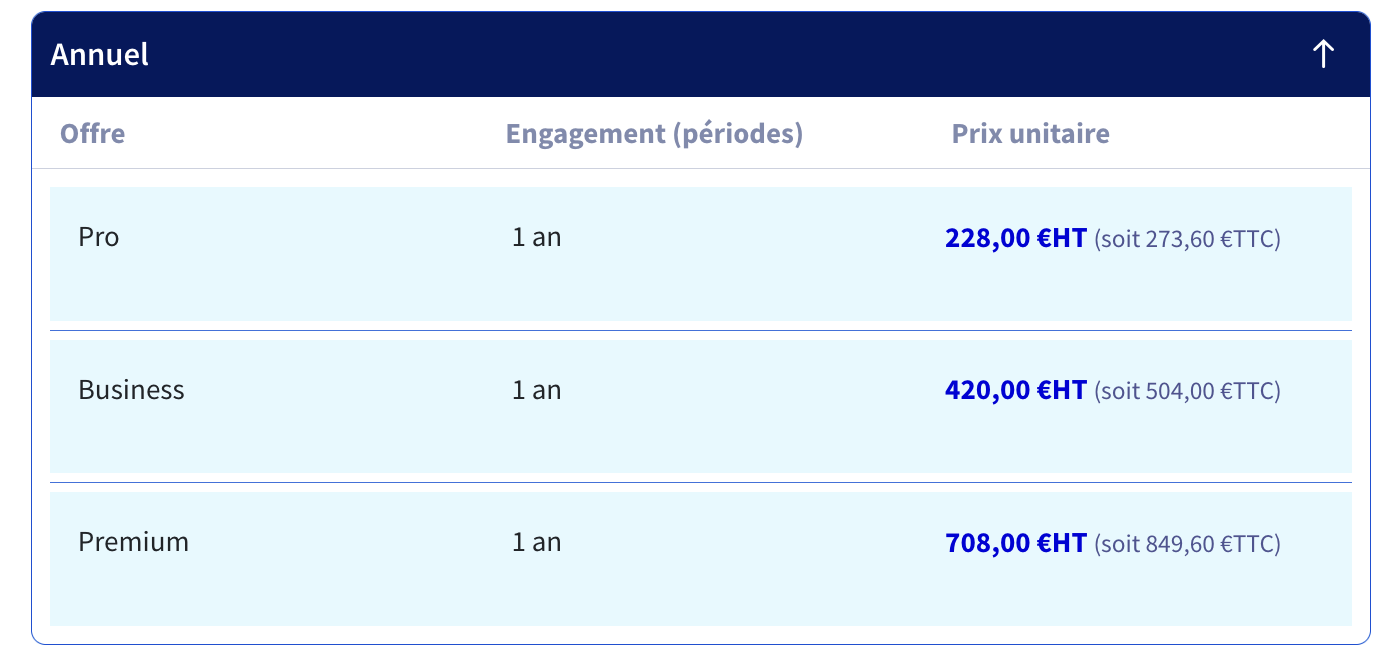
Task: Click the 1 an engagement for Premium
Action: 537,542
